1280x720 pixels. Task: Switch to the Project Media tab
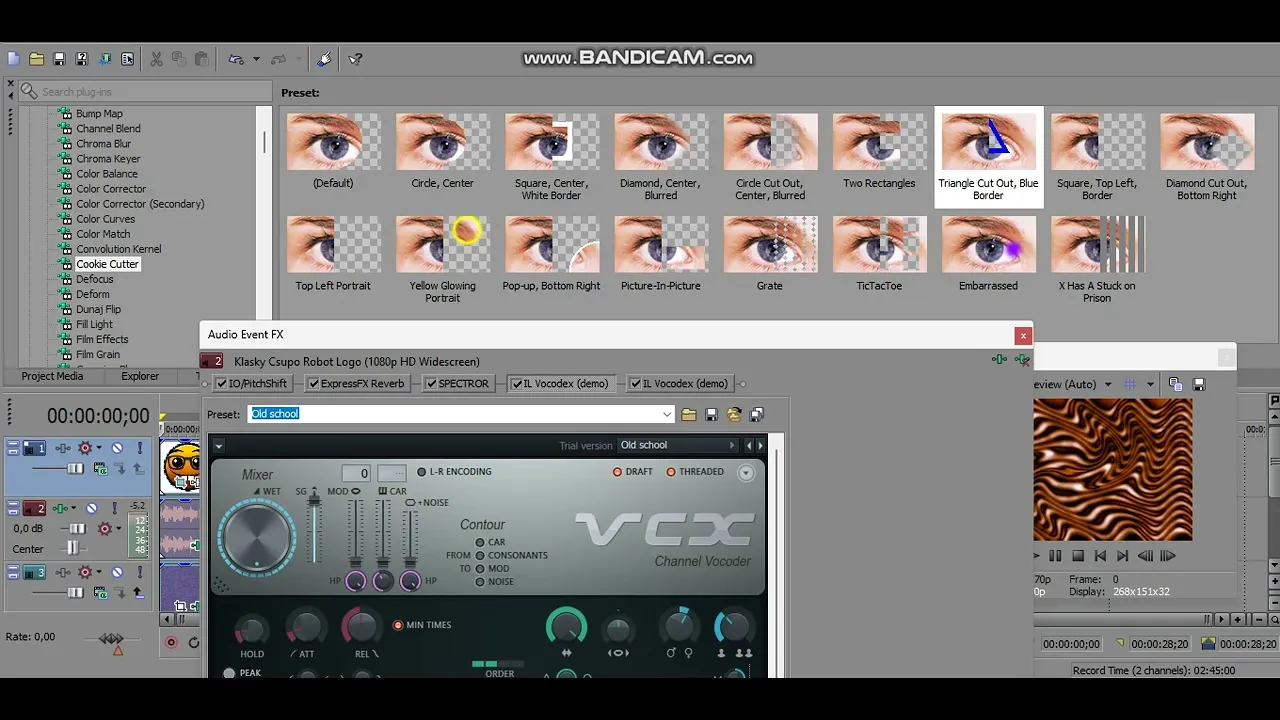52,376
